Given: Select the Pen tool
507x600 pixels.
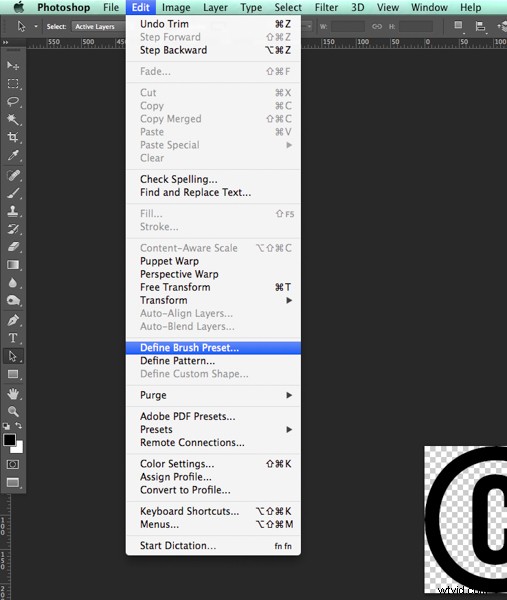Looking at the screenshot, I should [x=13, y=320].
